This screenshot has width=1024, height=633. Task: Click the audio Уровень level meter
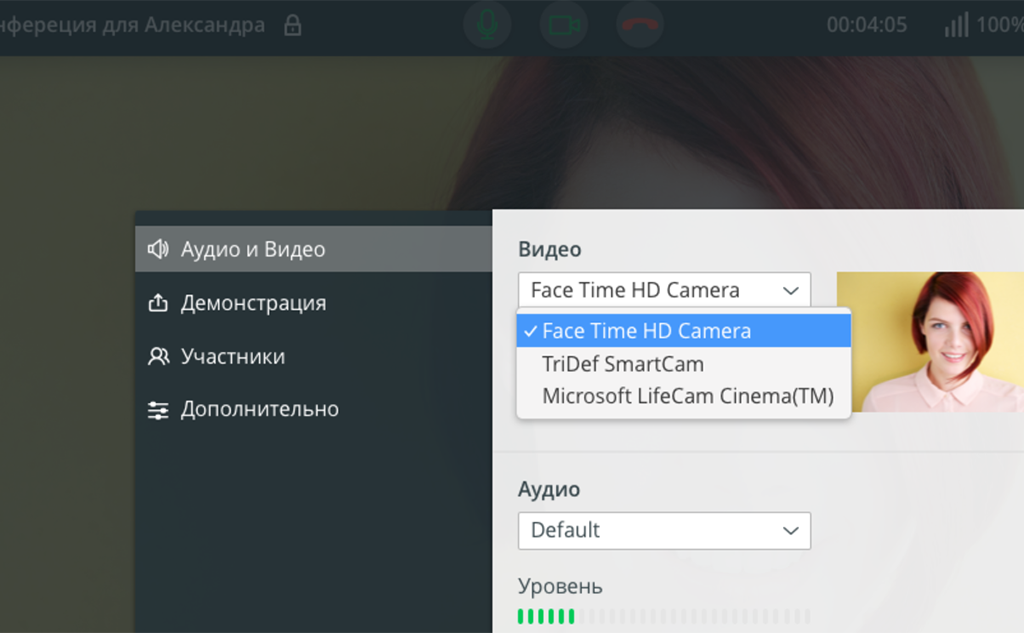[x=664, y=616]
